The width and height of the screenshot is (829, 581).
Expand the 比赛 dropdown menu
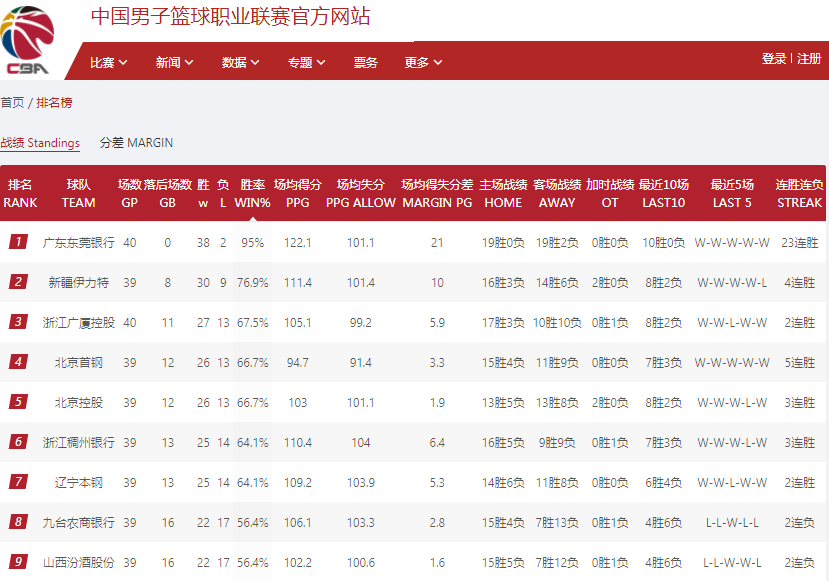pos(108,62)
